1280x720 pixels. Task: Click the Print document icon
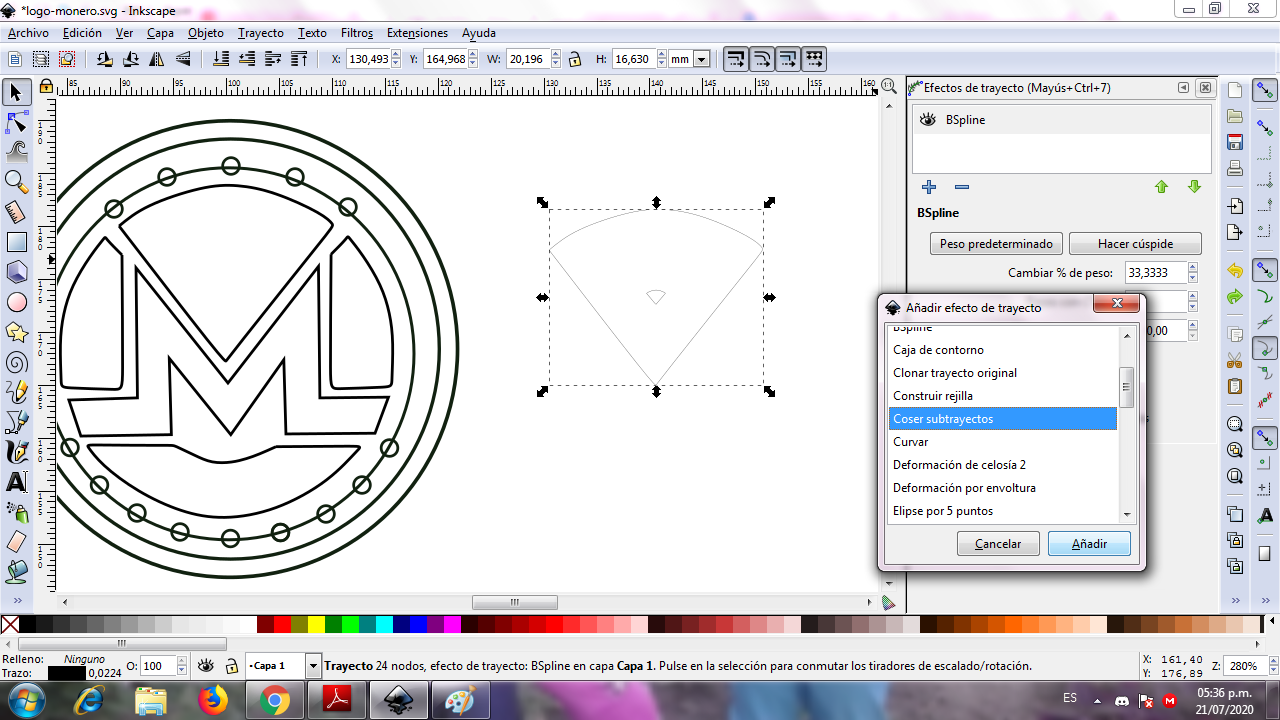coord(1235,167)
